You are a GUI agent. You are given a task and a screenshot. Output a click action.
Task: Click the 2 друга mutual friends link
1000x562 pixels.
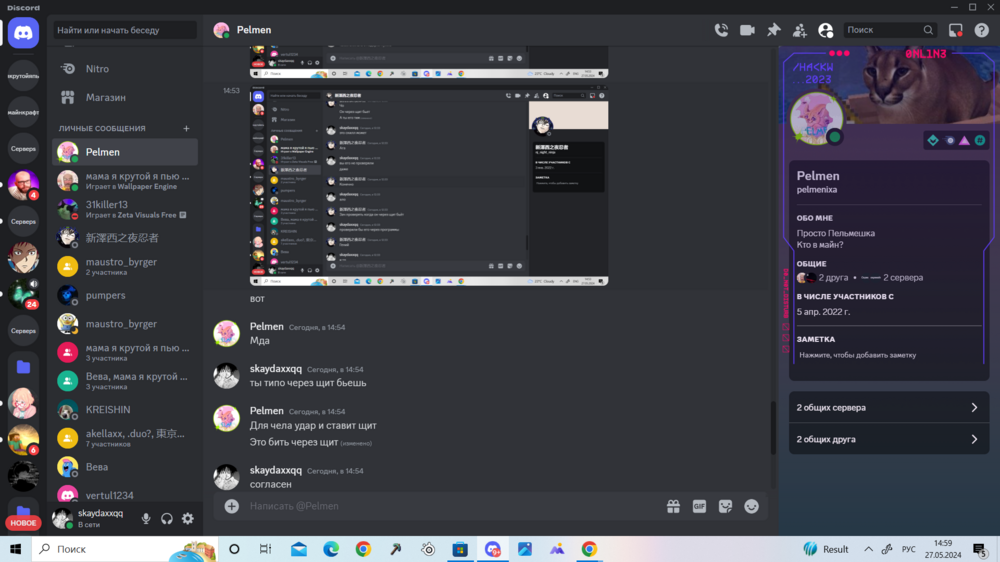click(833, 277)
